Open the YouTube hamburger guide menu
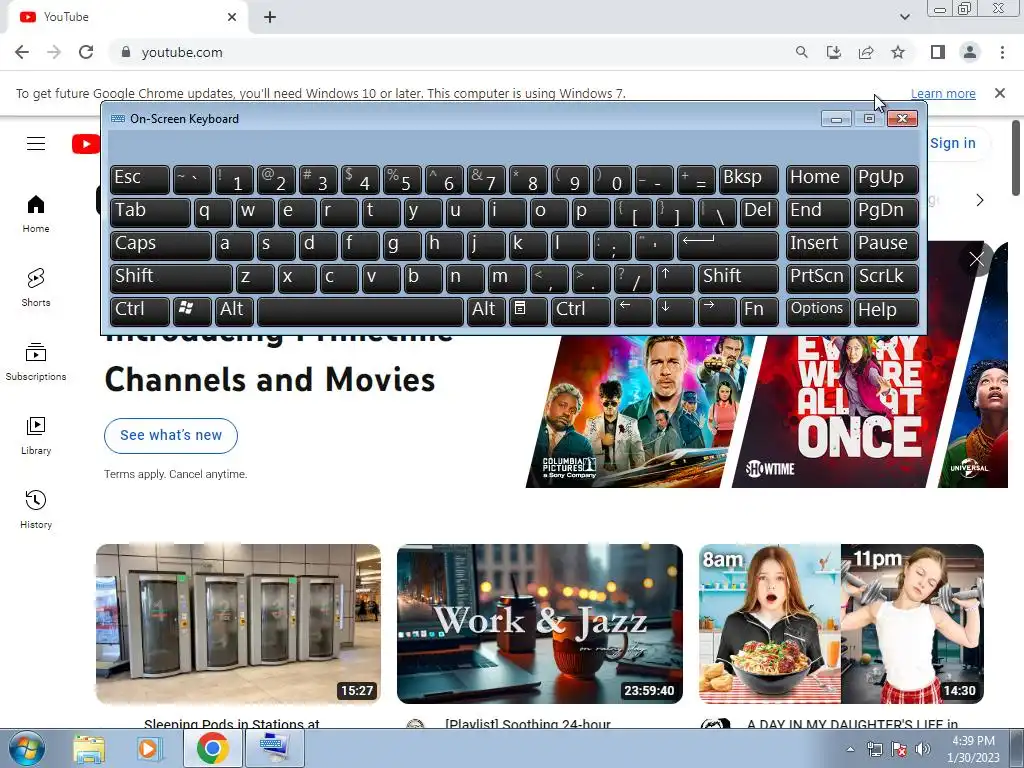Image resolution: width=1024 pixels, height=768 pixels. pyautogui.click(x=36, y=144)
